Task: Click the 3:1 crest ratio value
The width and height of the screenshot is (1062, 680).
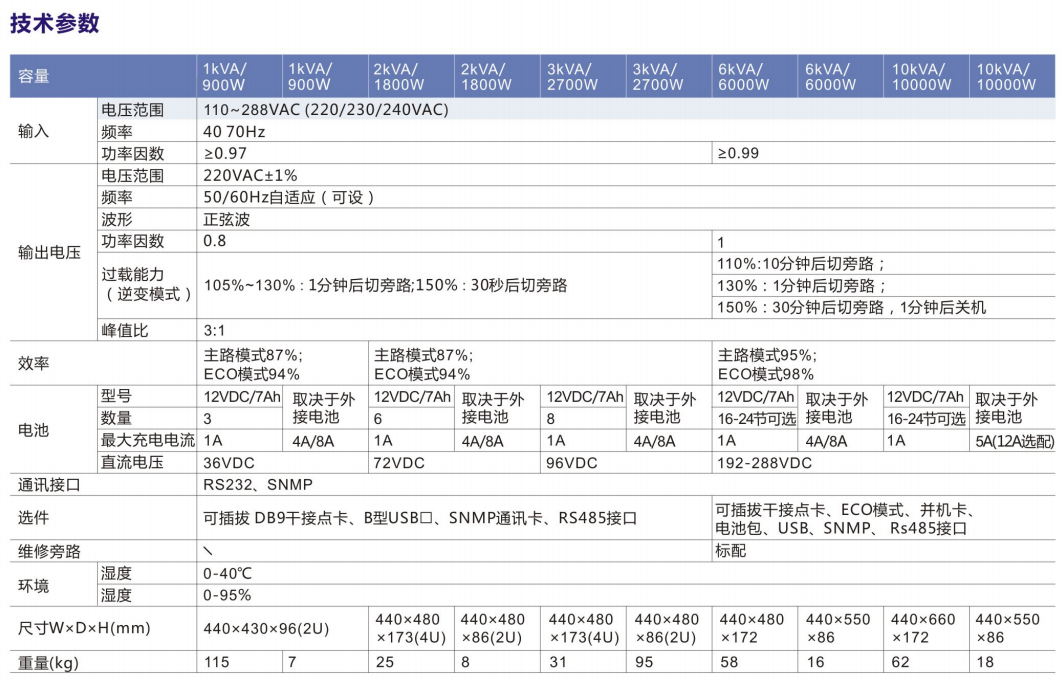Action: point(214,331)
